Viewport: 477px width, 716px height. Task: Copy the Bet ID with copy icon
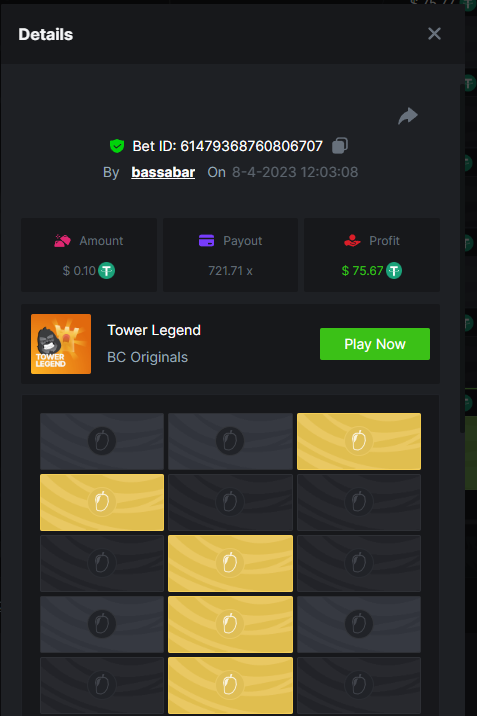coord(340,146)
